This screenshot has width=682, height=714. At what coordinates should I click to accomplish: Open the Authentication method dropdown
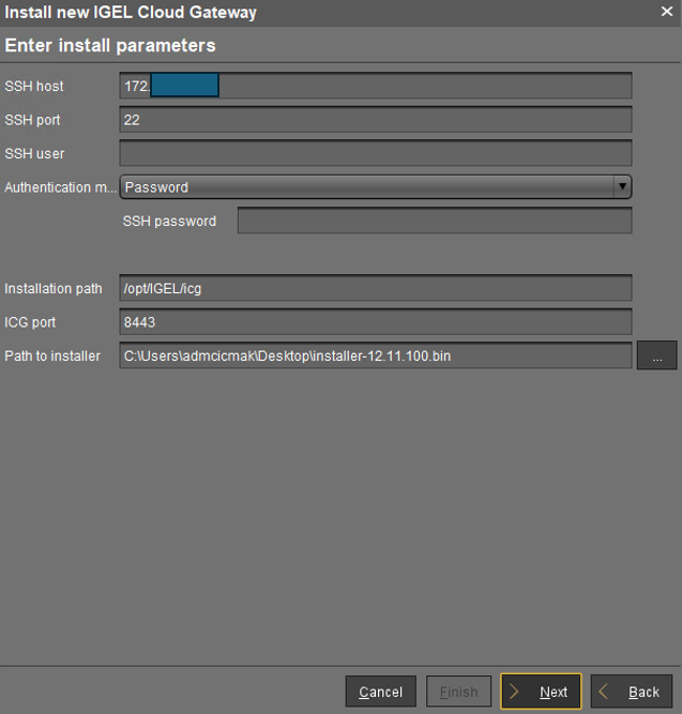[x=376, y=187]
